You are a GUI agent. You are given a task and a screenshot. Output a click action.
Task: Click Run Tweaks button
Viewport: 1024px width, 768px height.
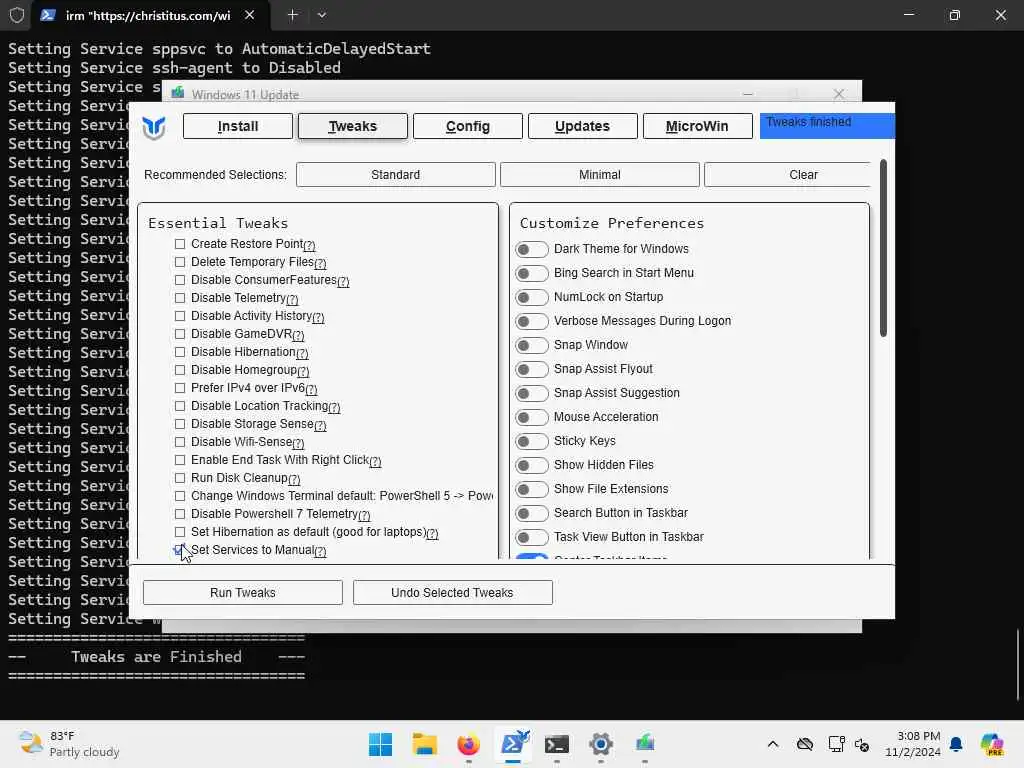[243, 593]
